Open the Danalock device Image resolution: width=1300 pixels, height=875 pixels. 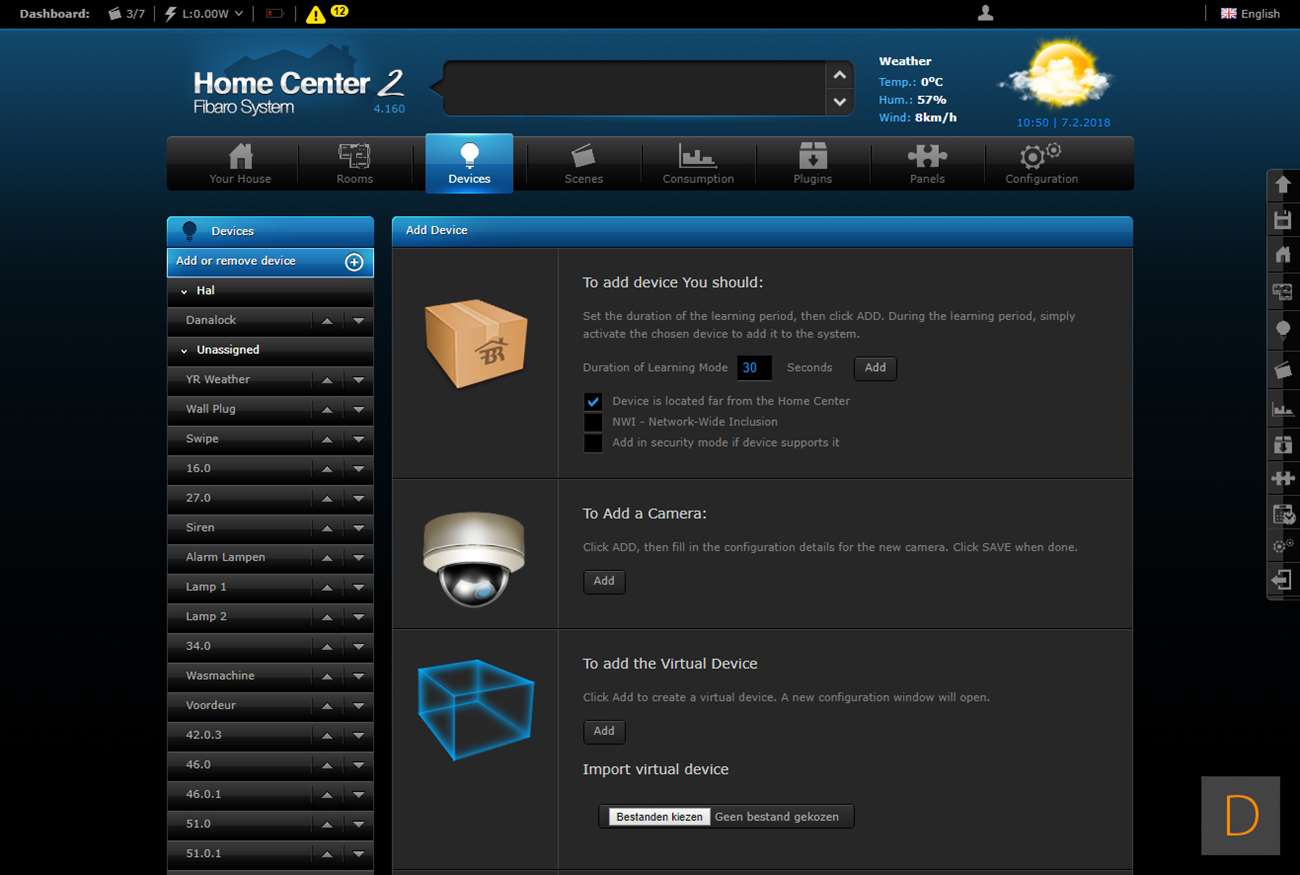tap(211, 320)
